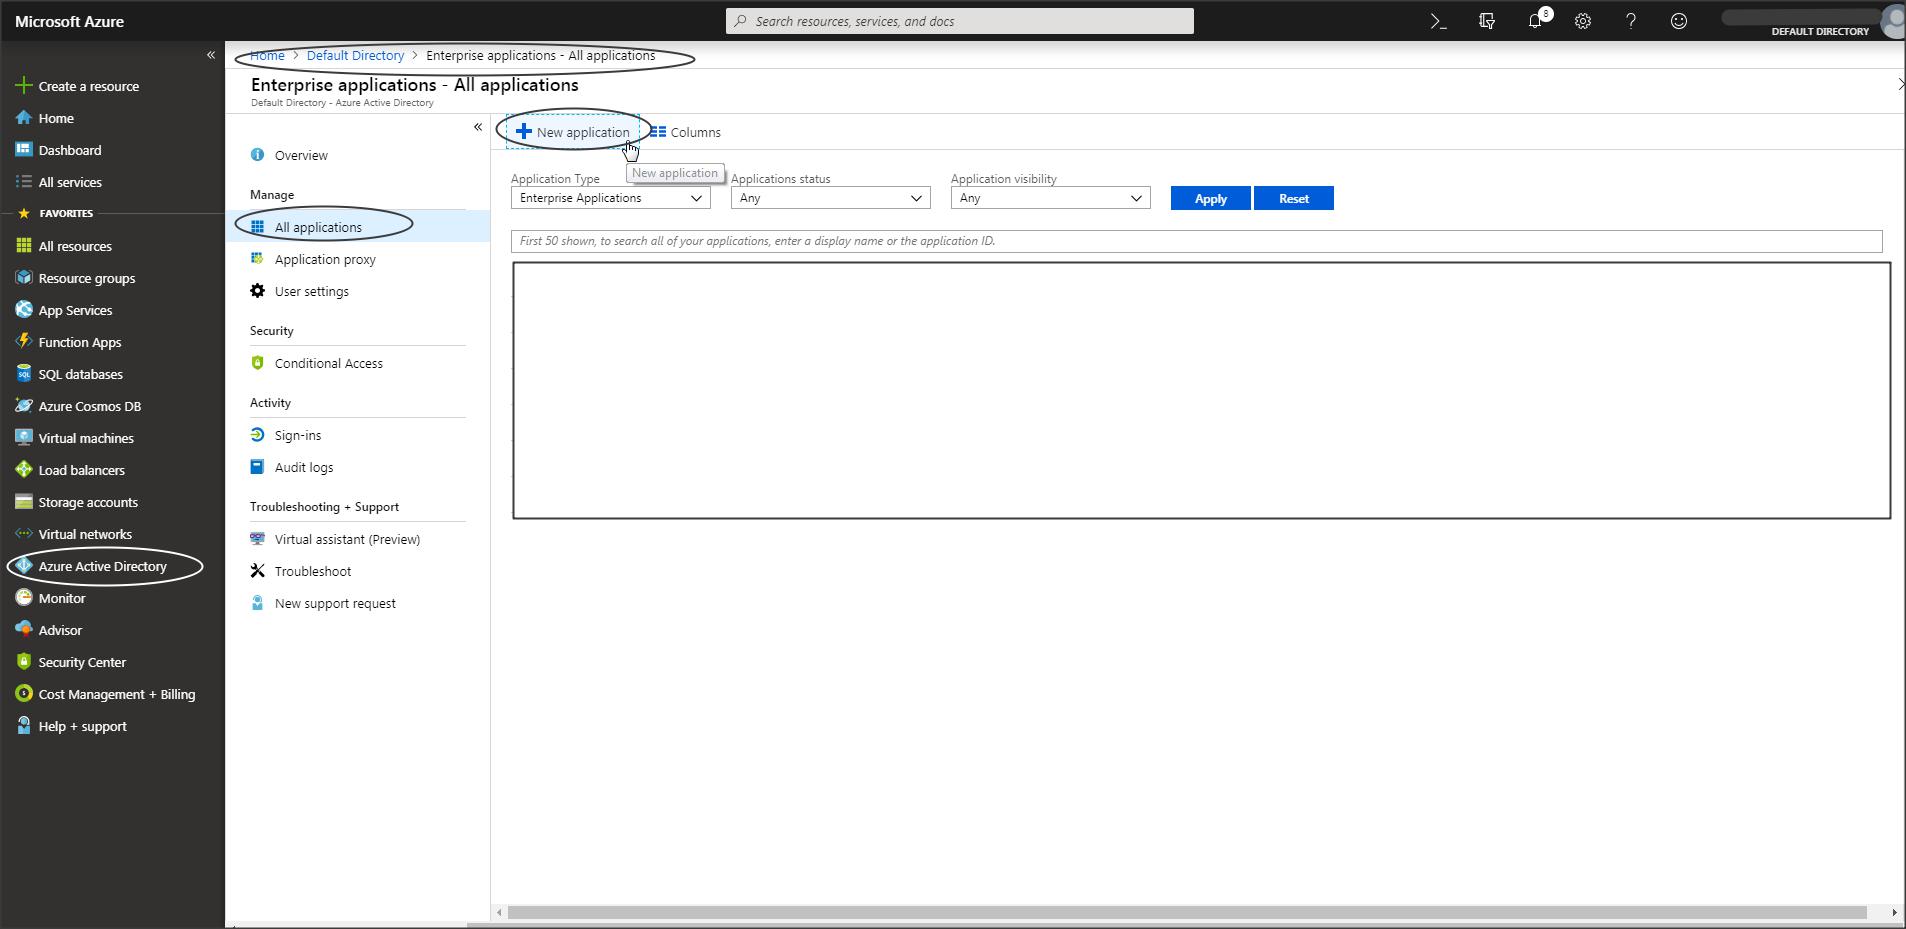Click the Function Apps lightning icon
Viewport: 1906px width, 929px height.
pos(24,342)
